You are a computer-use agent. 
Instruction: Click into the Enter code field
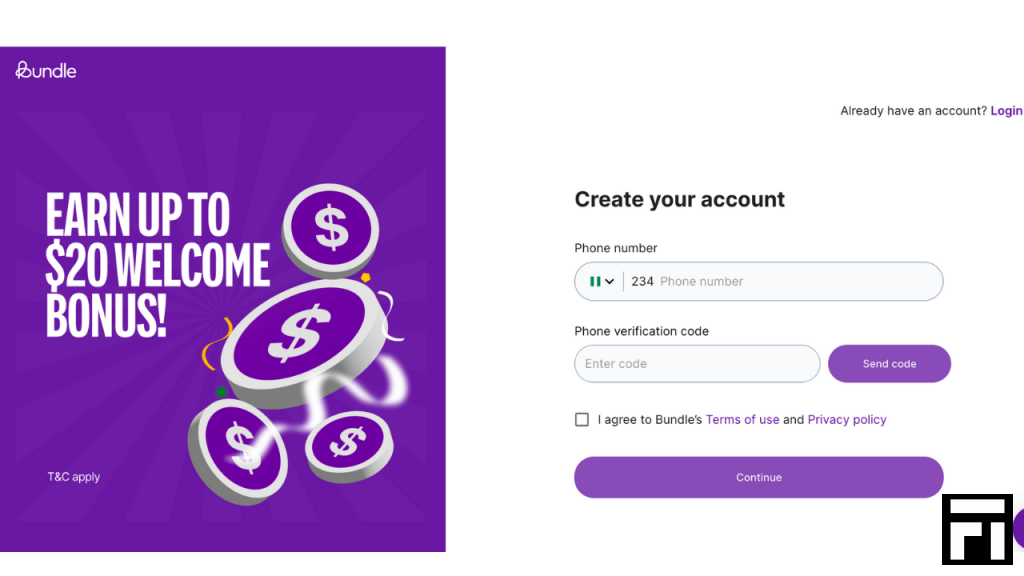pos(697,364)
